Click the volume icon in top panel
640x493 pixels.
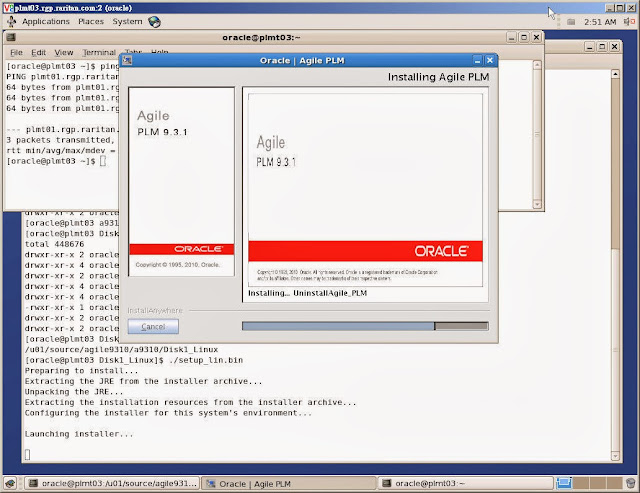click(x=629, y=22)
